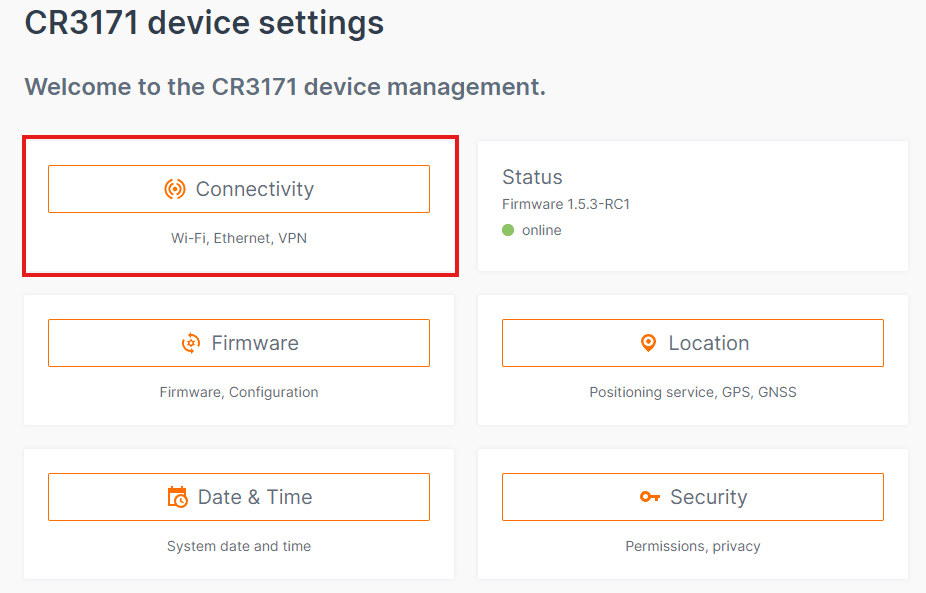This screenshot has width=926, height=593.
Task: Select the Firmware 1.5.3-RC1 version text
Action: (566, 204)
